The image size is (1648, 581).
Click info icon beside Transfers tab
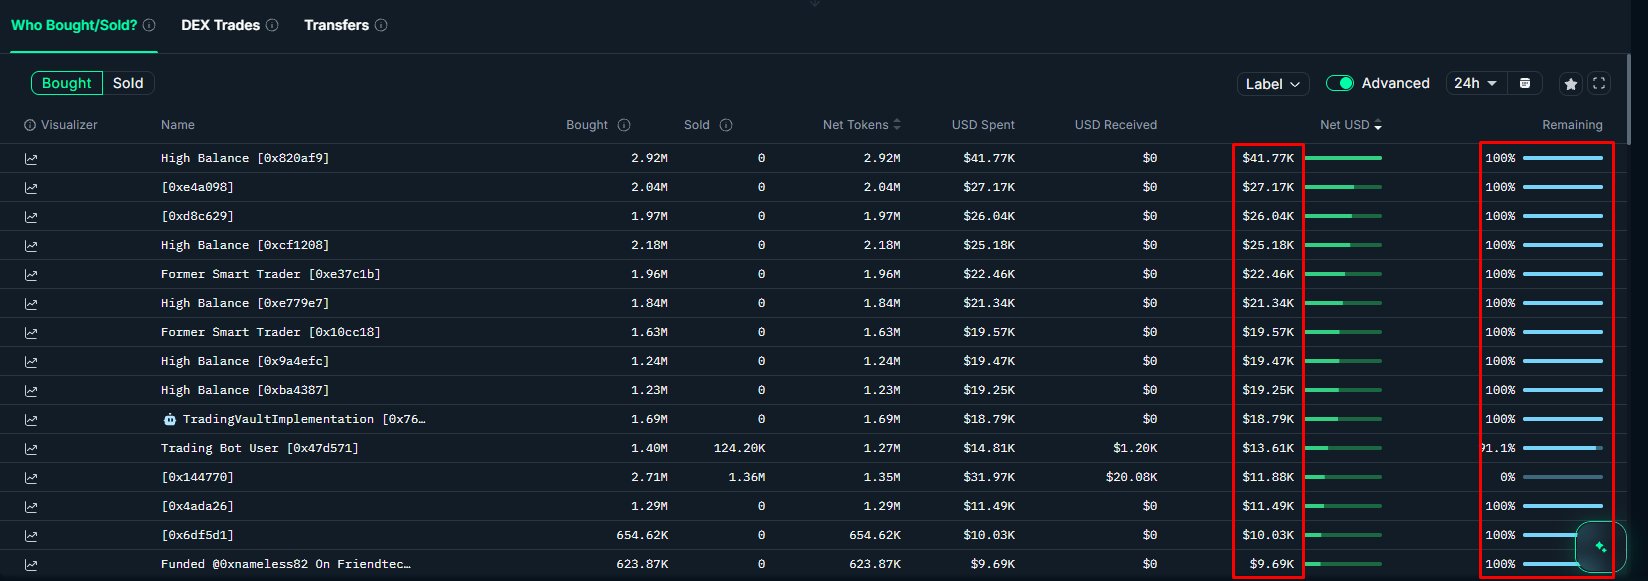click(x=381, y=25)
